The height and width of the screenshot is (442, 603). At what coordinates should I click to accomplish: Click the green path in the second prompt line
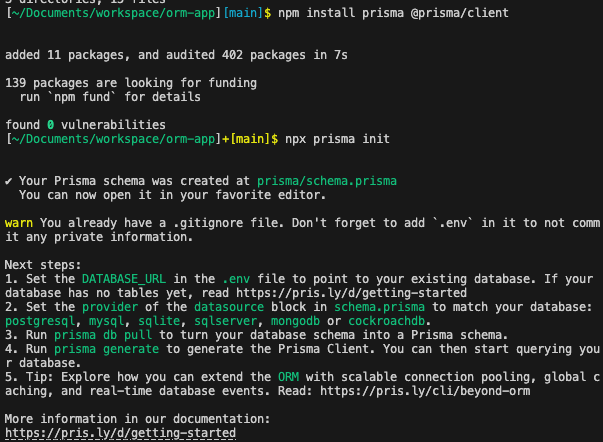[113, 139]
